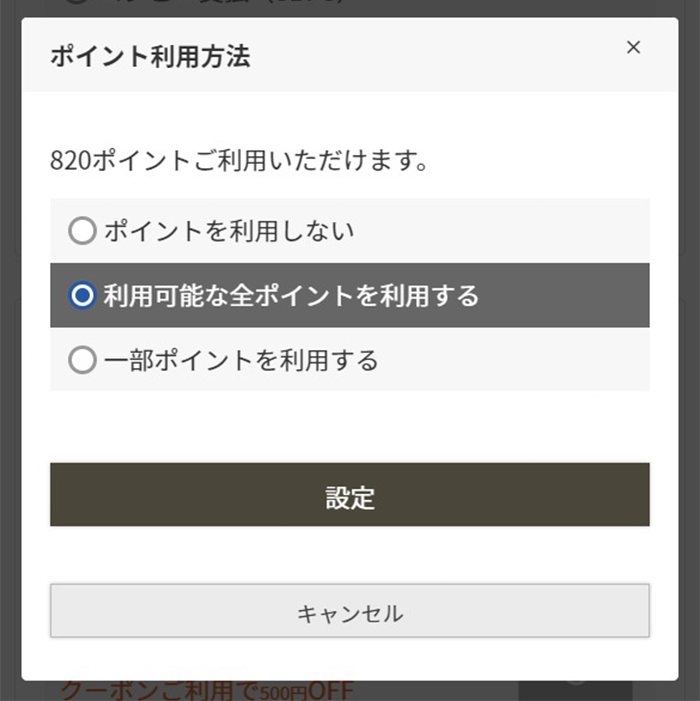Click white space between 設定 and キャンセル

click(350, 555)
